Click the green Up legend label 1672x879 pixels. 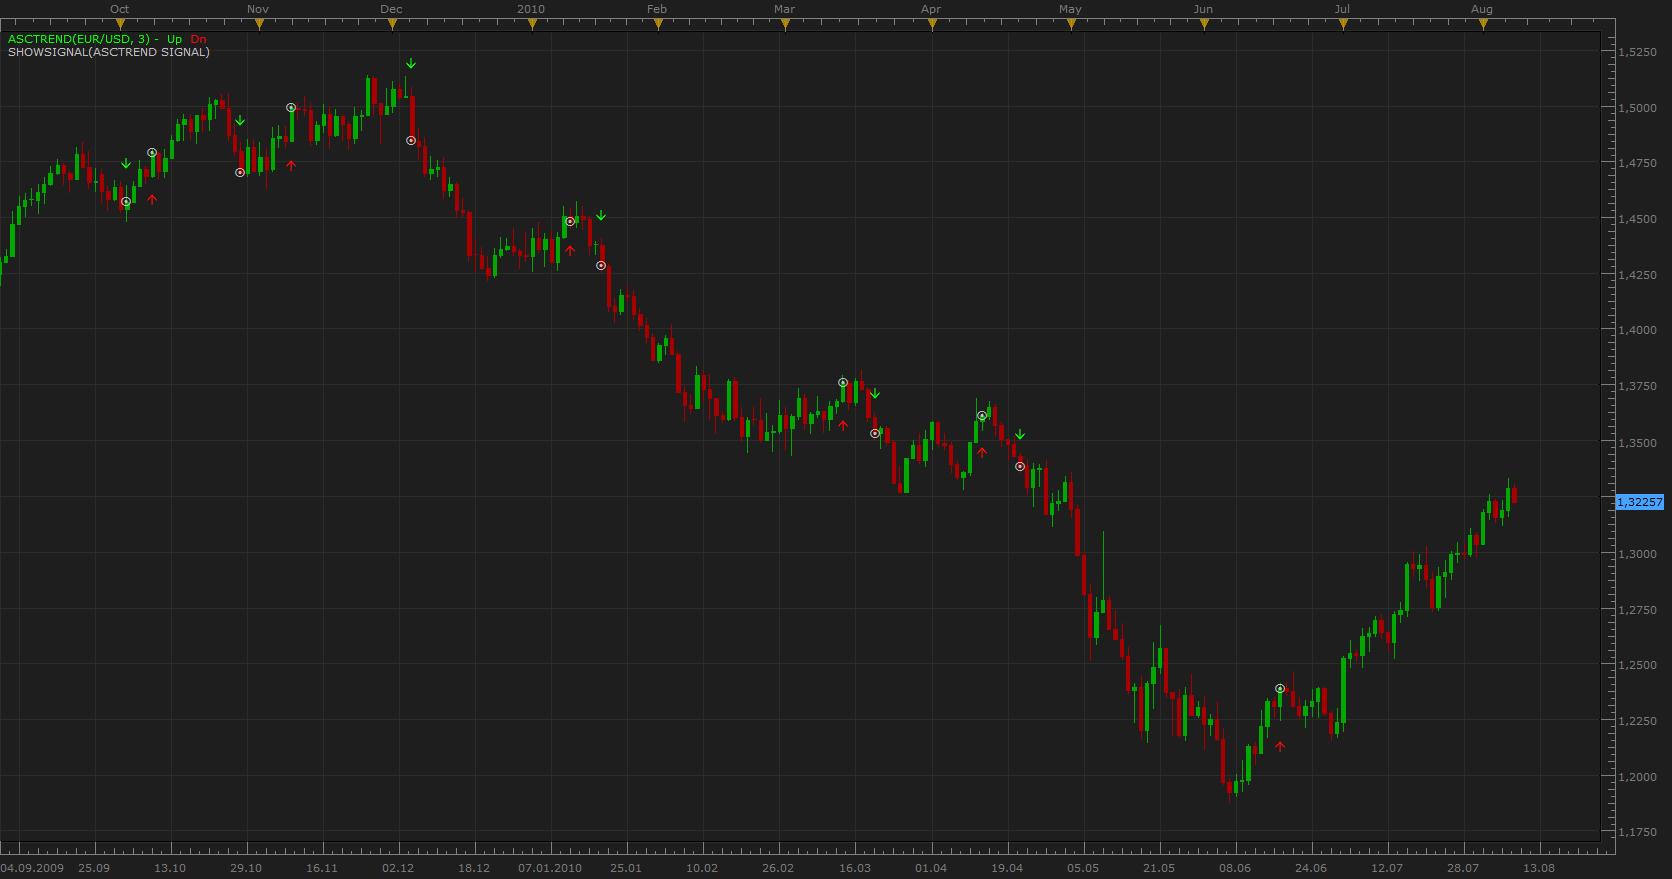175,39
